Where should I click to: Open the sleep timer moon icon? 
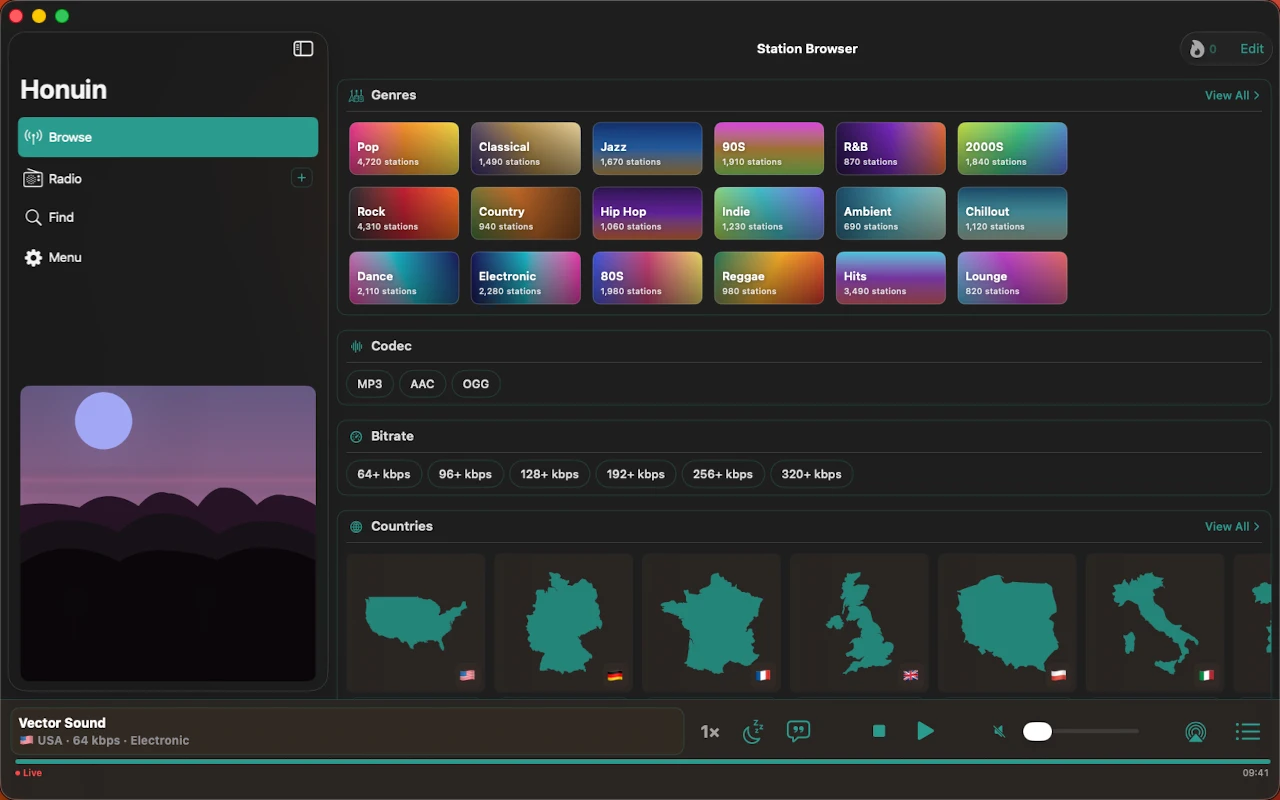pyautogui.click(x=753, y=732)
